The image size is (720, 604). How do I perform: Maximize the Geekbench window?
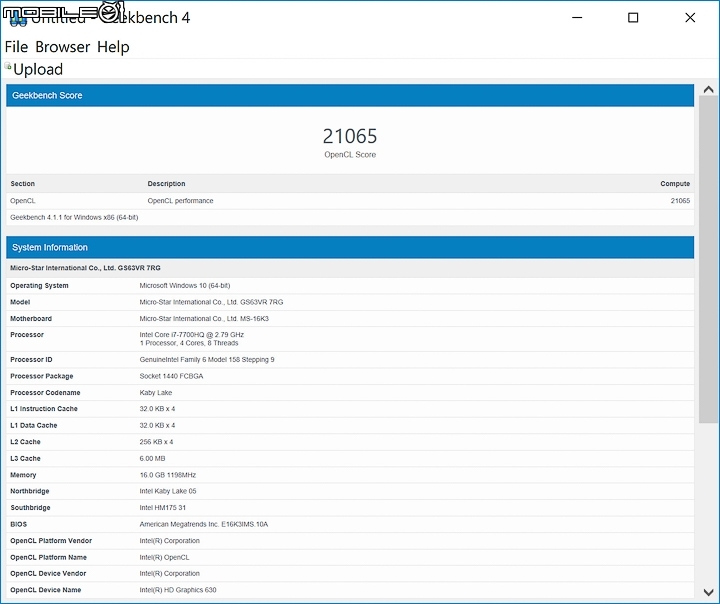pos(633,17)
